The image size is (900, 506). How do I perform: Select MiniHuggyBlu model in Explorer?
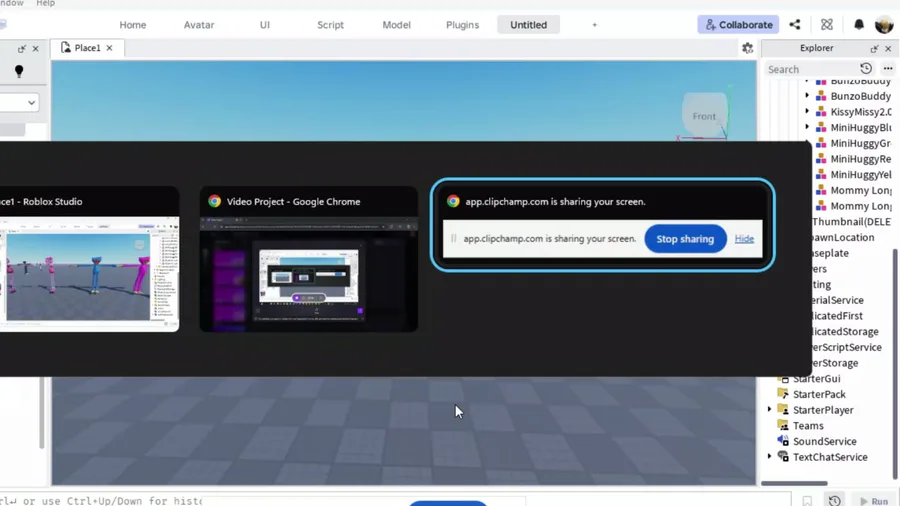860,127
